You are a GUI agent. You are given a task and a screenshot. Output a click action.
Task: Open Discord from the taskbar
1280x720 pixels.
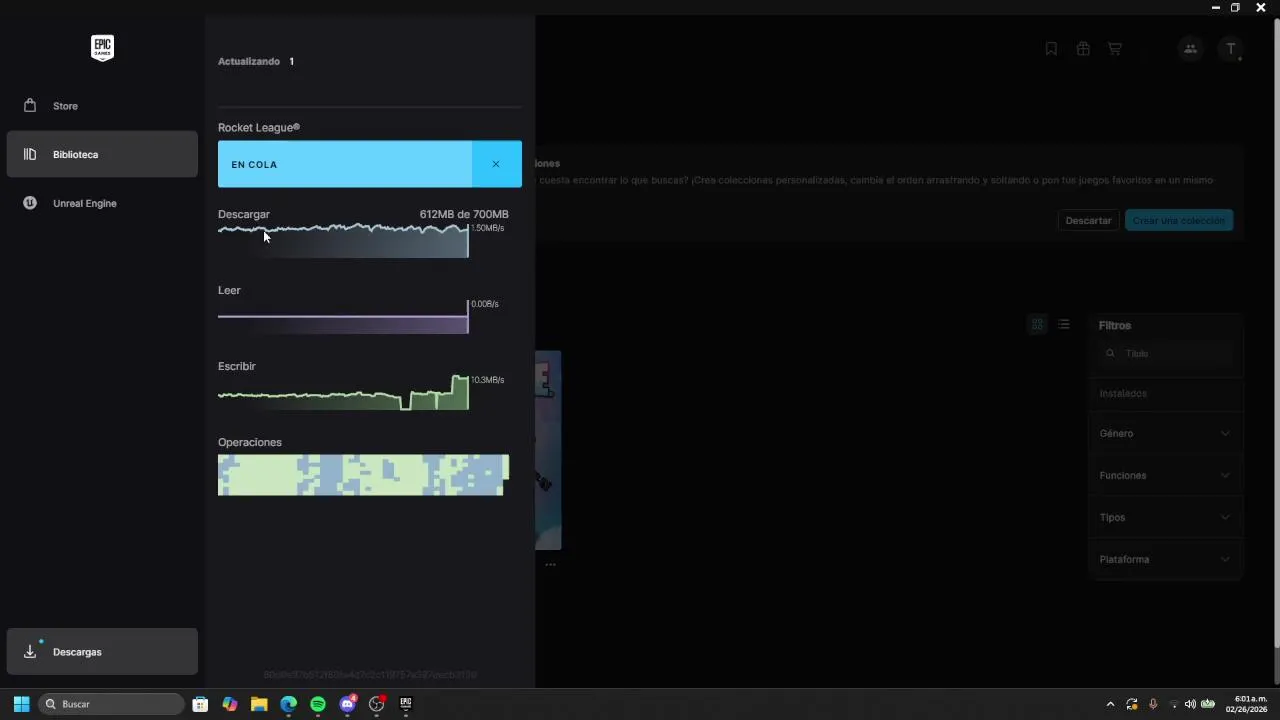347,704
